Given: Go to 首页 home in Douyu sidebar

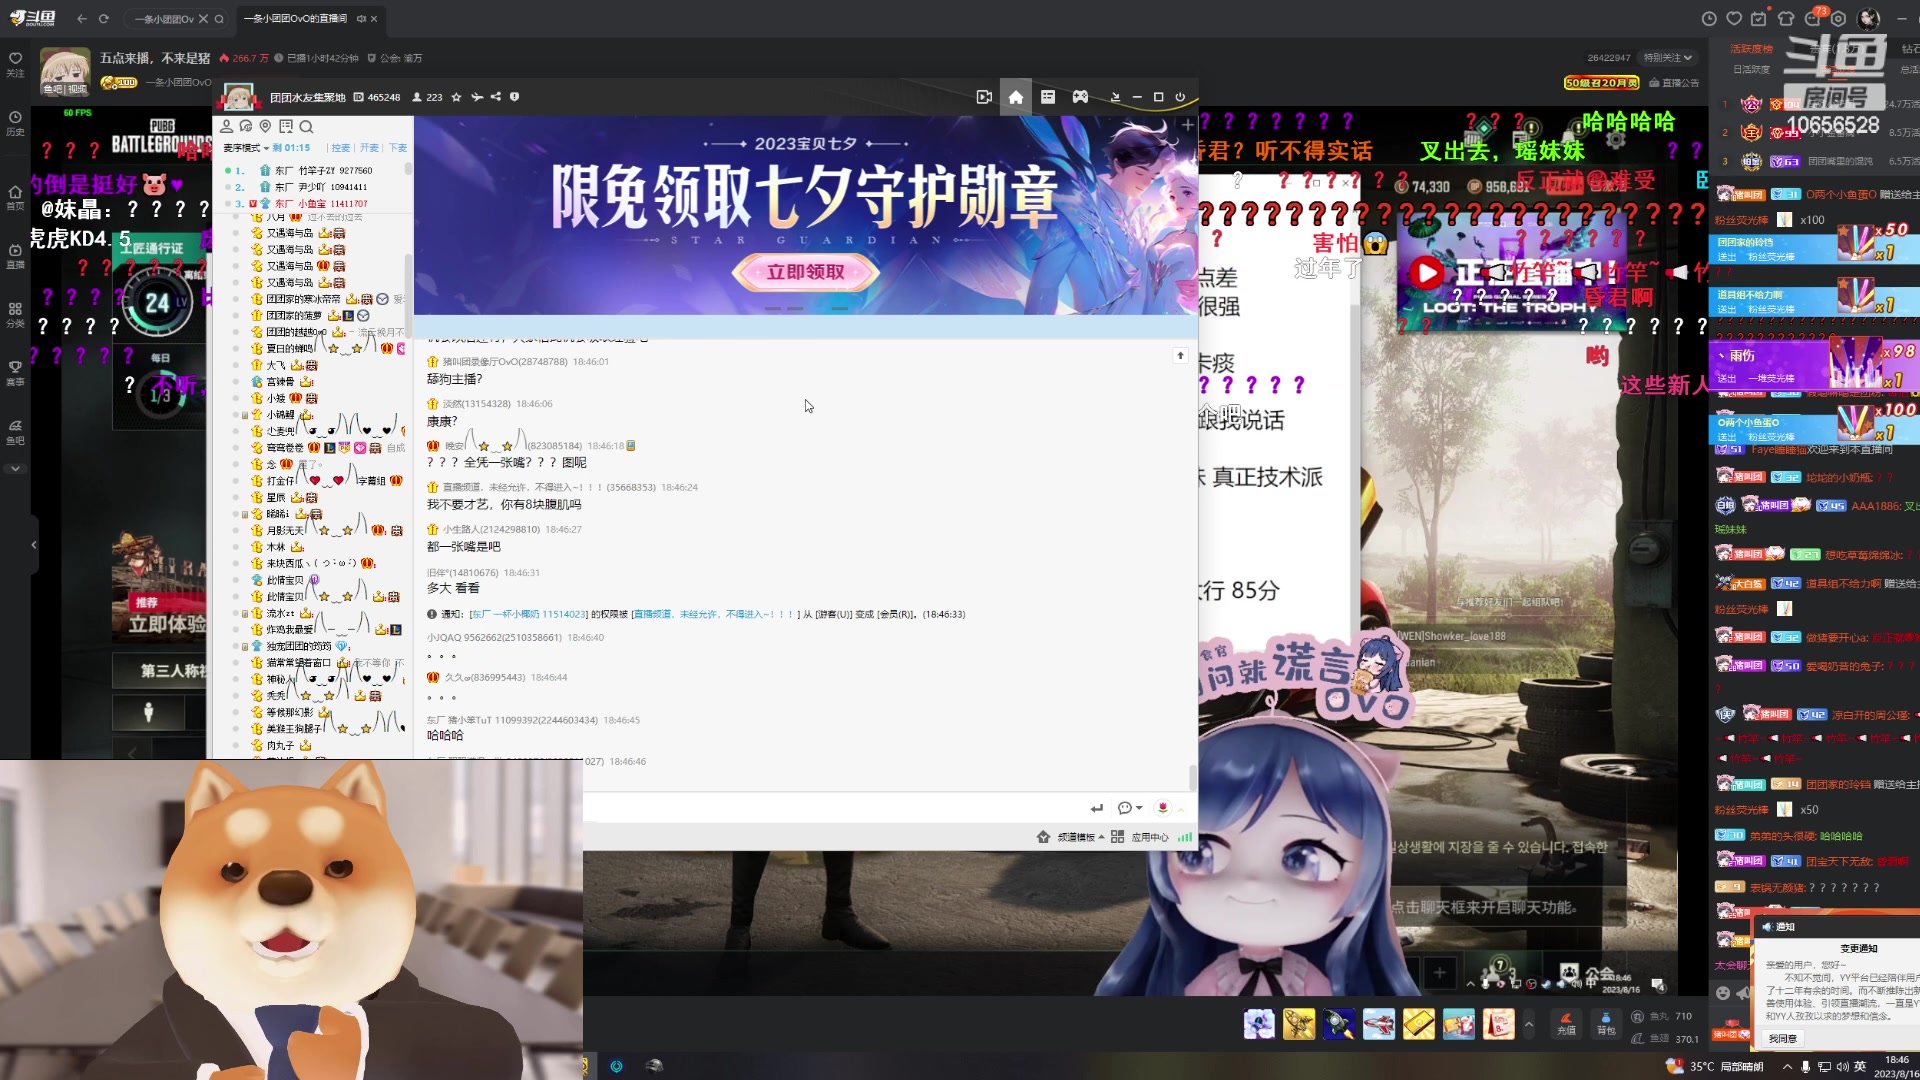Looking at the screenshot, I should tap(15, 196).
